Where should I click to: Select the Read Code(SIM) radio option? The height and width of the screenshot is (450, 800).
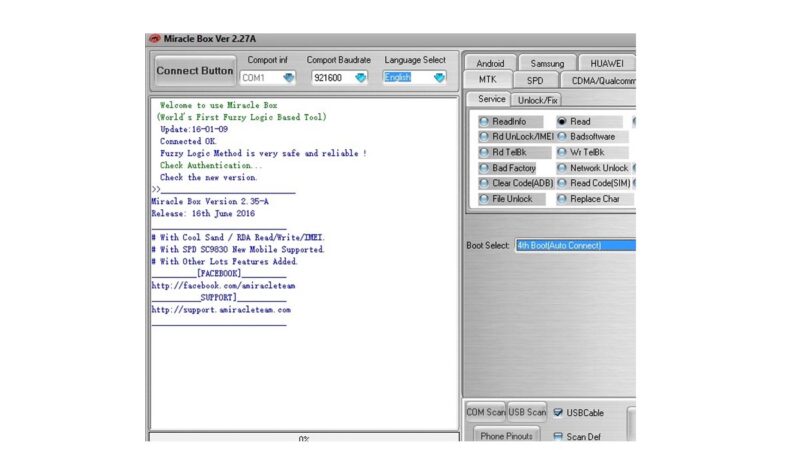click(x=594, y=183)
